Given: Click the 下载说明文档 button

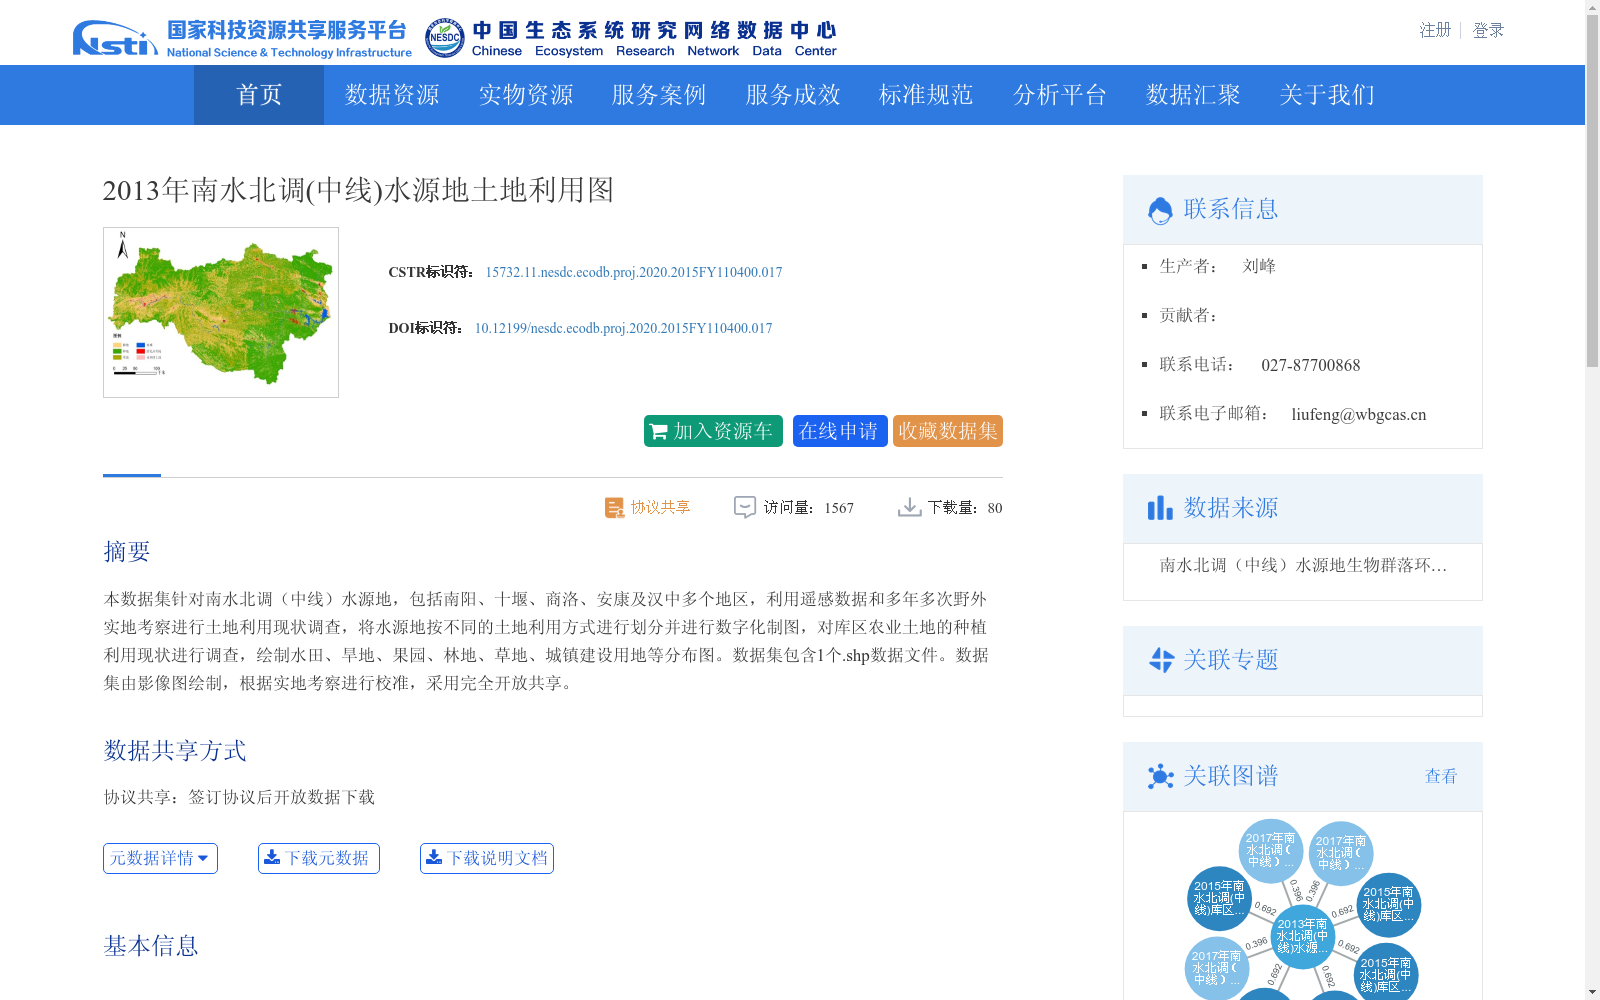Looking at the screenshot, I should tap(487, 858).
